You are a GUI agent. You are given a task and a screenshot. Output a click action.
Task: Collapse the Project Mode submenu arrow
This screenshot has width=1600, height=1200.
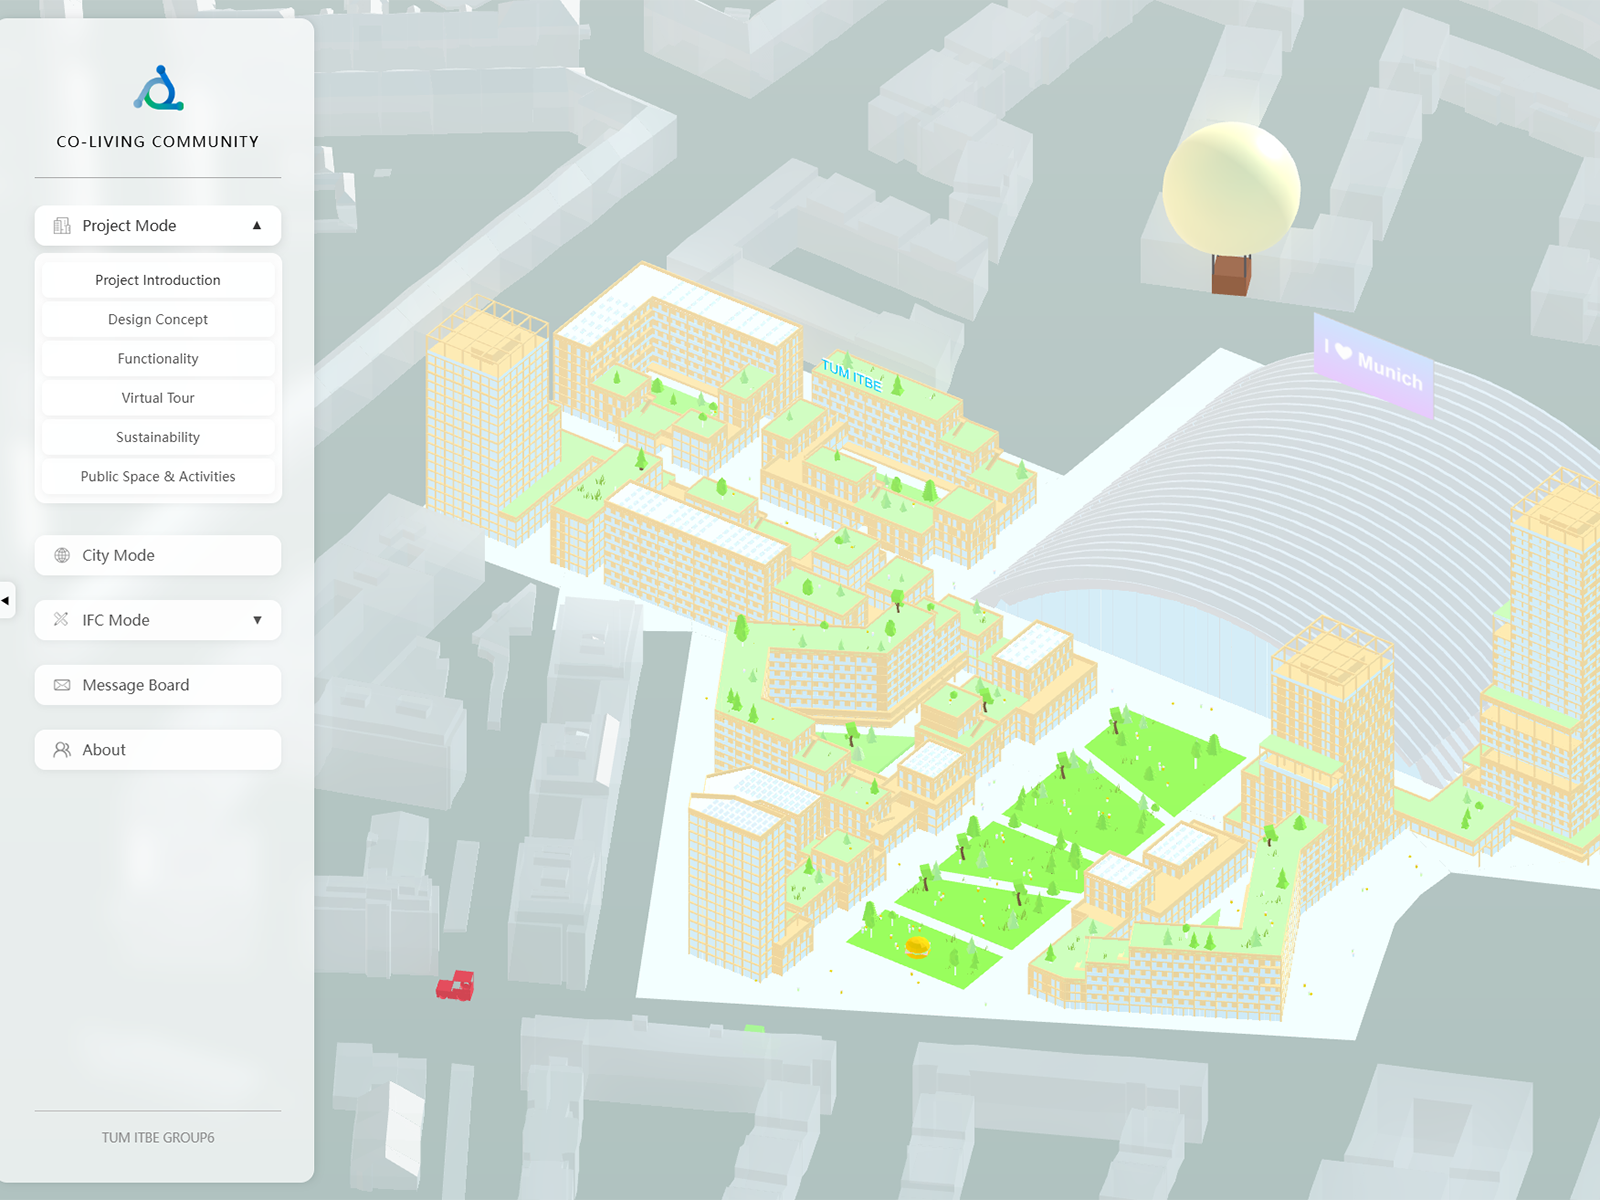click(x=257, y=226)
